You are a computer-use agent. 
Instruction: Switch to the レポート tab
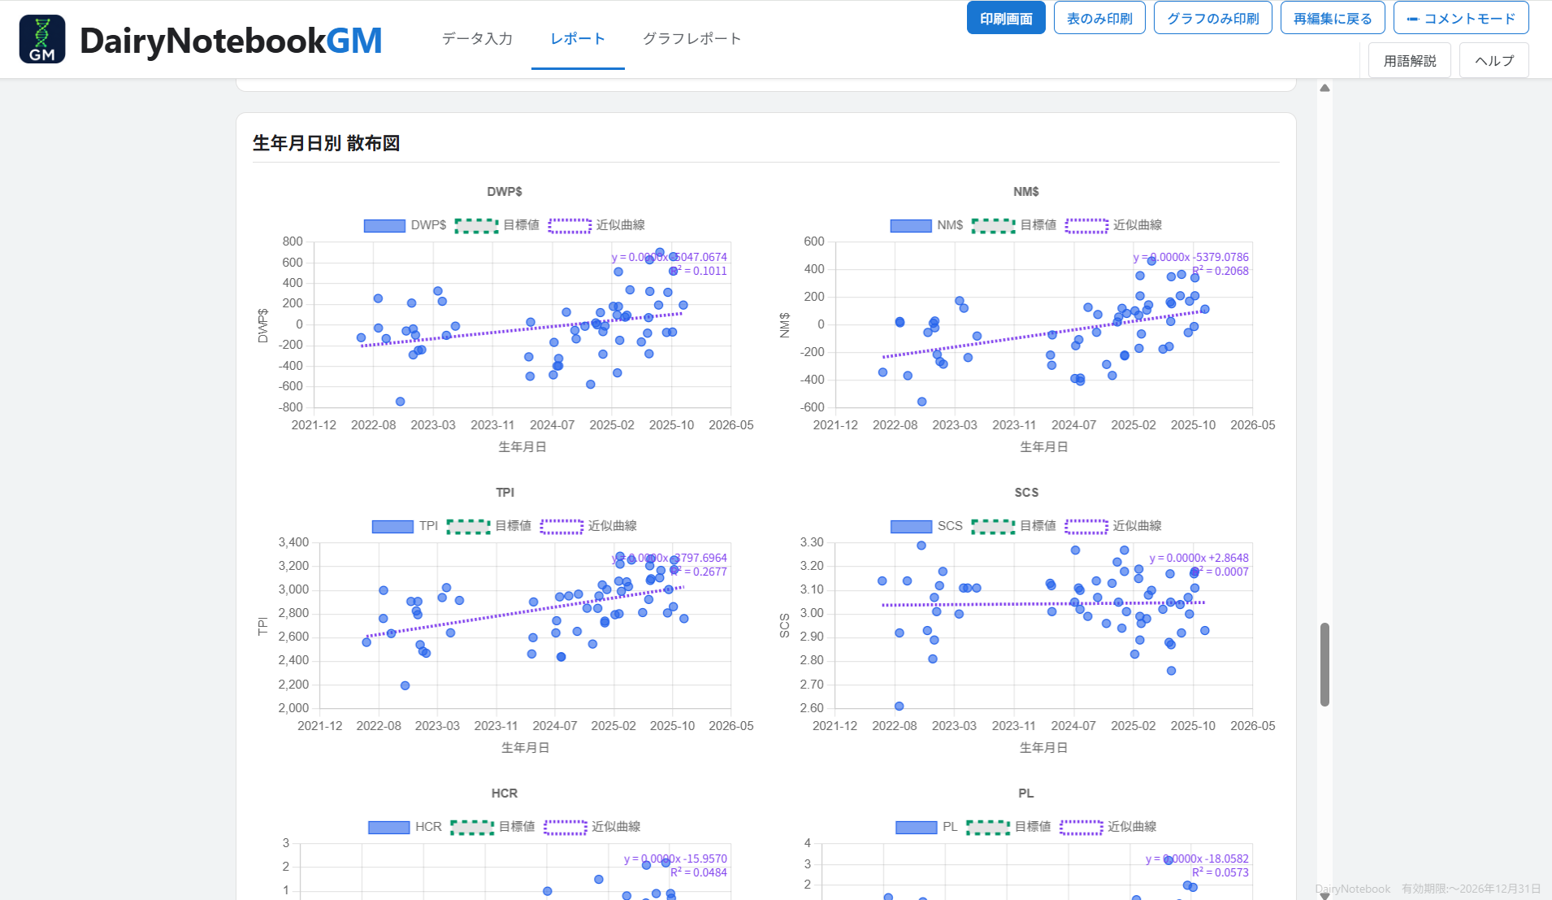[578, 39]
